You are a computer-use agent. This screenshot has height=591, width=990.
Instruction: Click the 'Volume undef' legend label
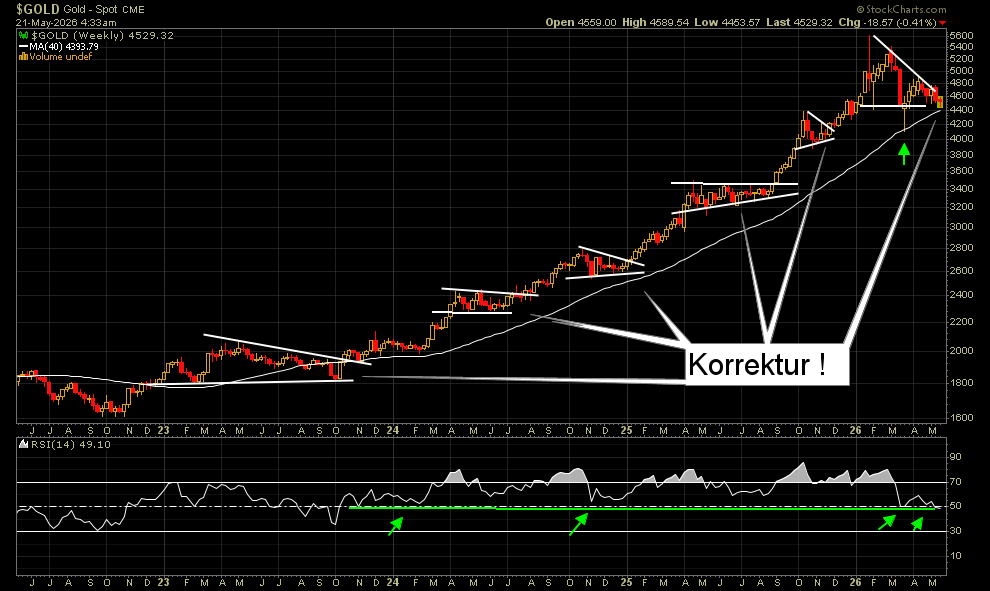pos(61,57)
